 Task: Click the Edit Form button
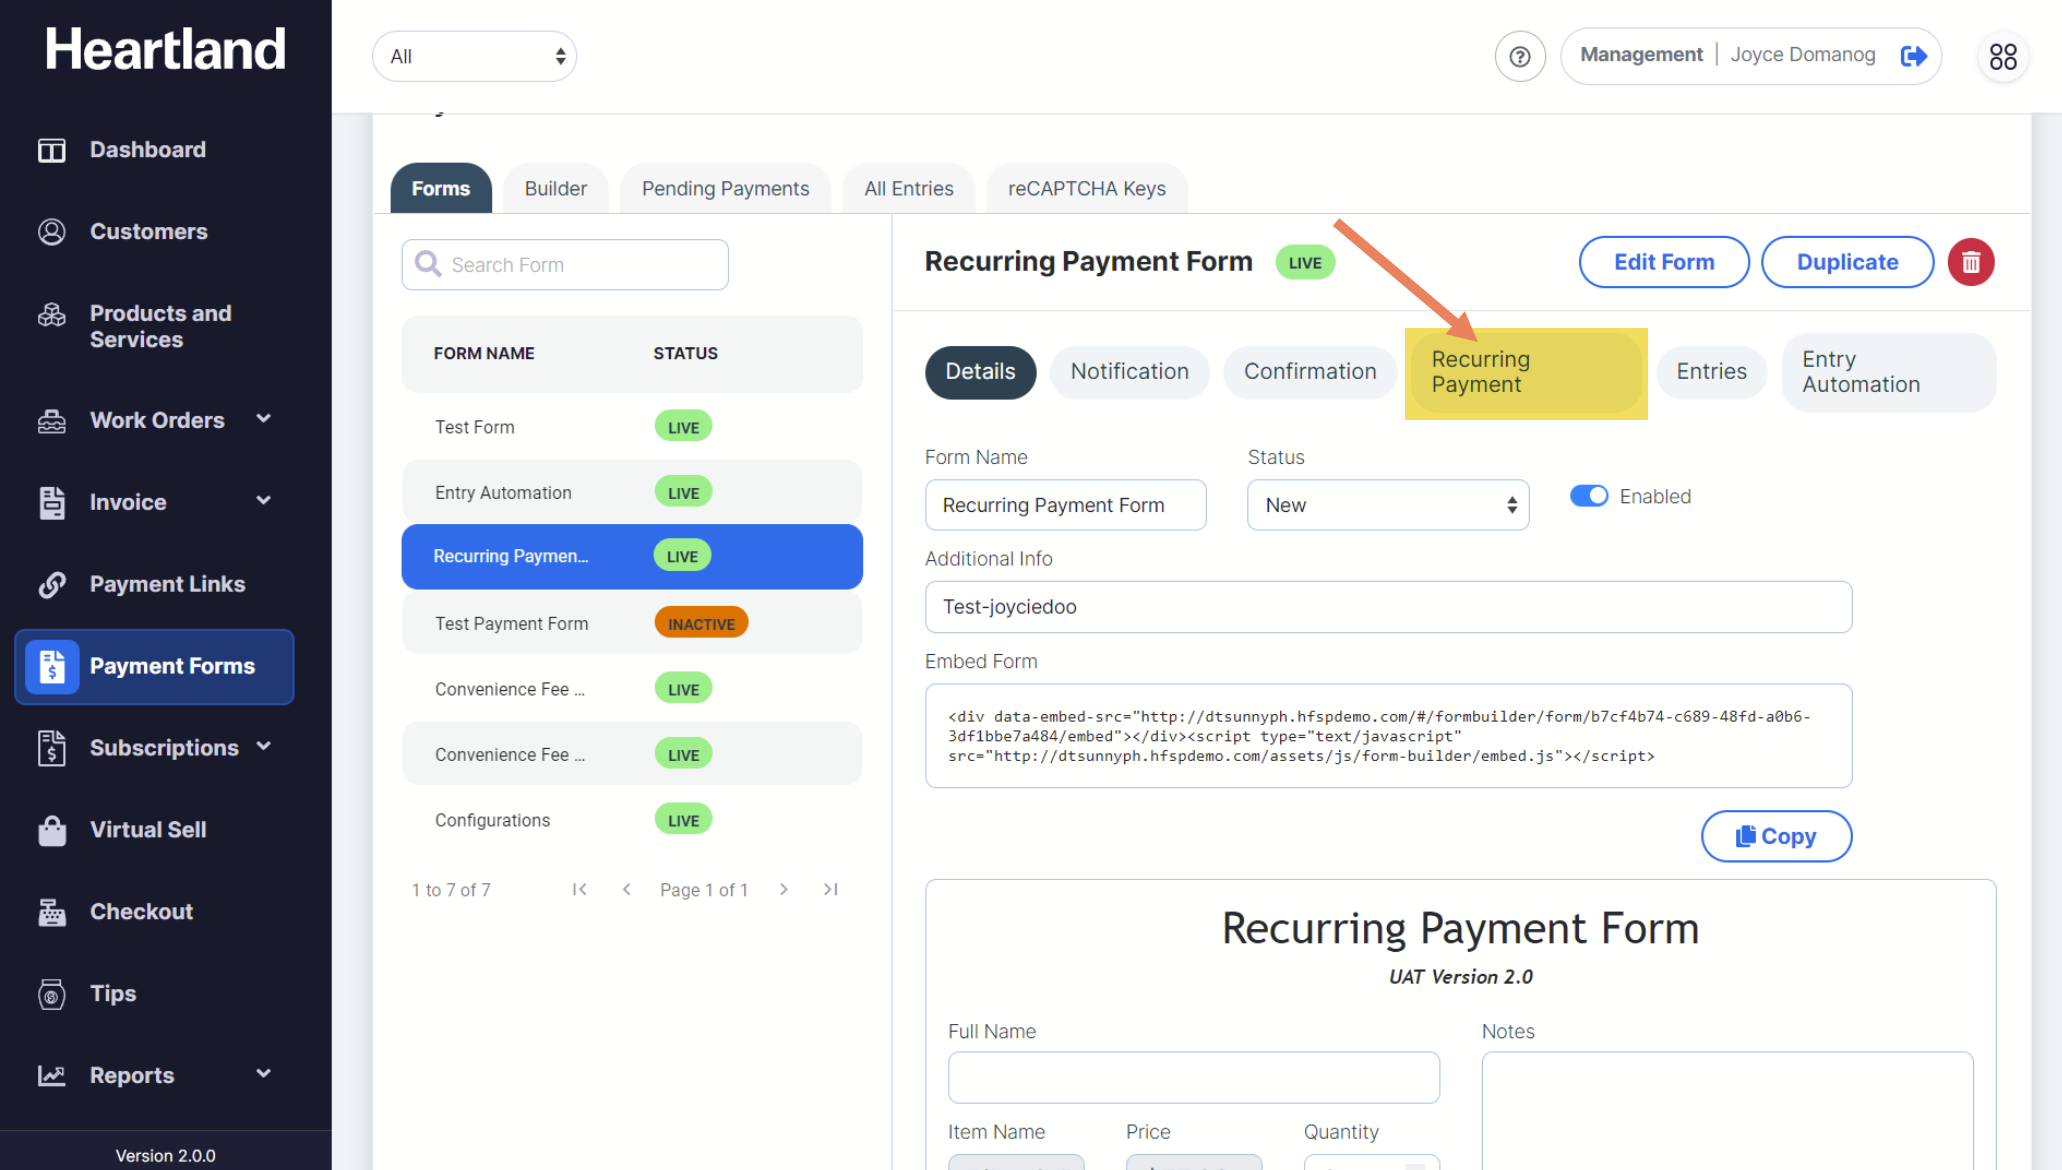(1663, 262)
